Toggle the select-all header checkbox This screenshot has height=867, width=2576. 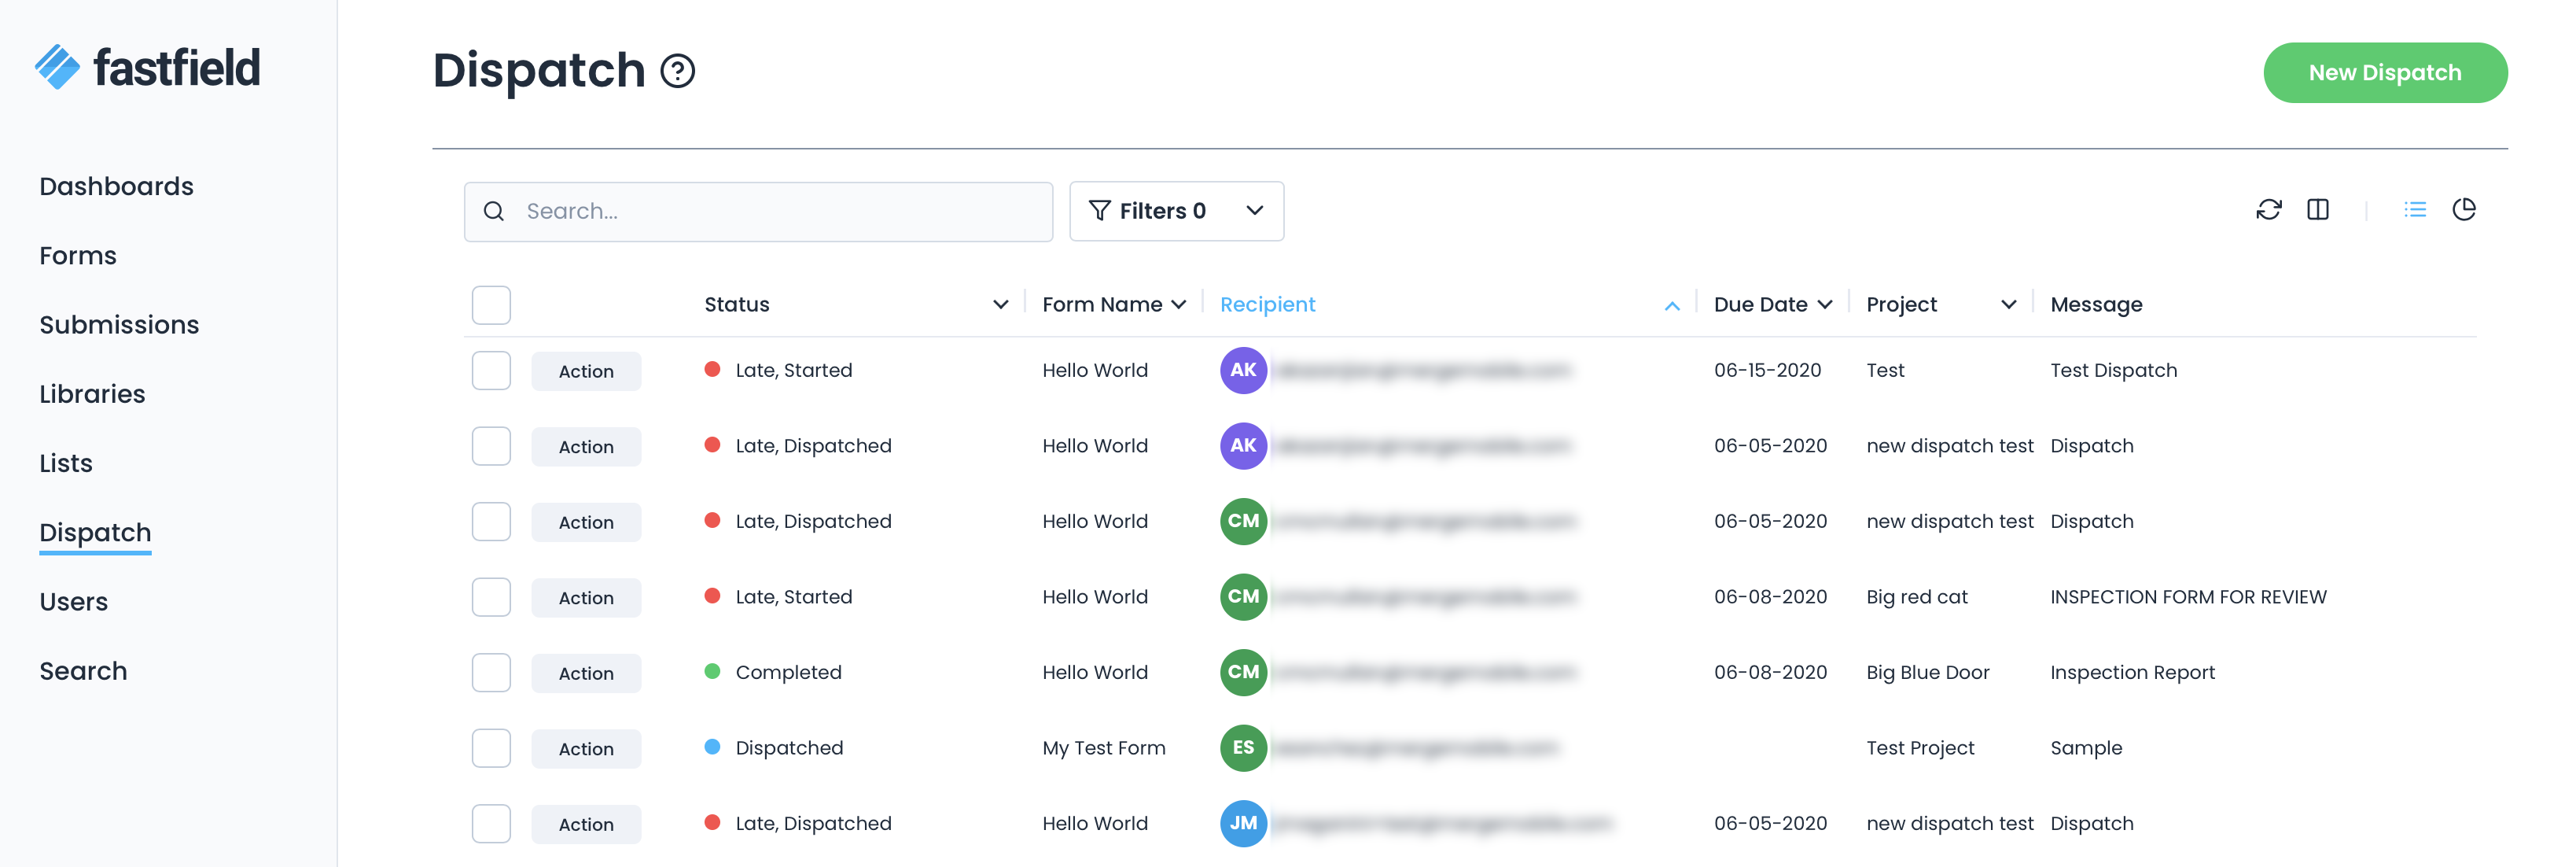pyautogui.click(x=491, y=305)
